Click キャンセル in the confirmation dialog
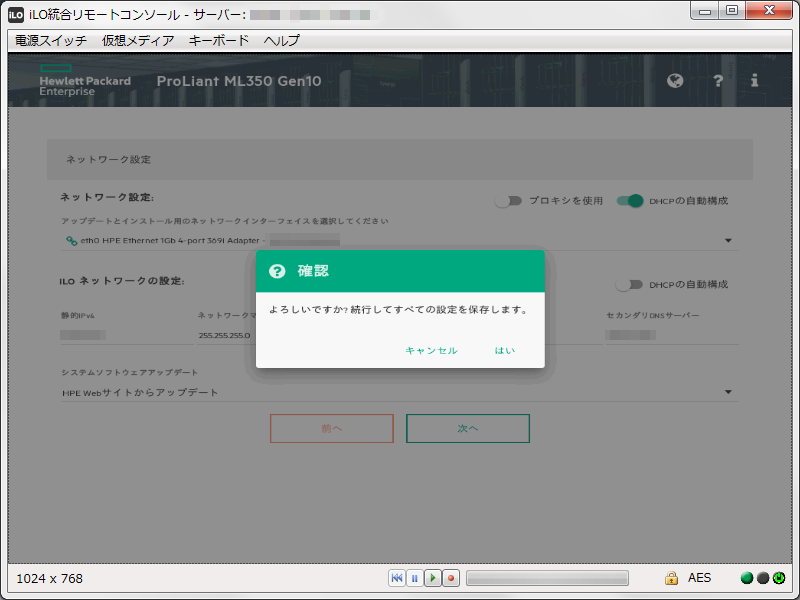The image size is (800, 600). [431, 351]
